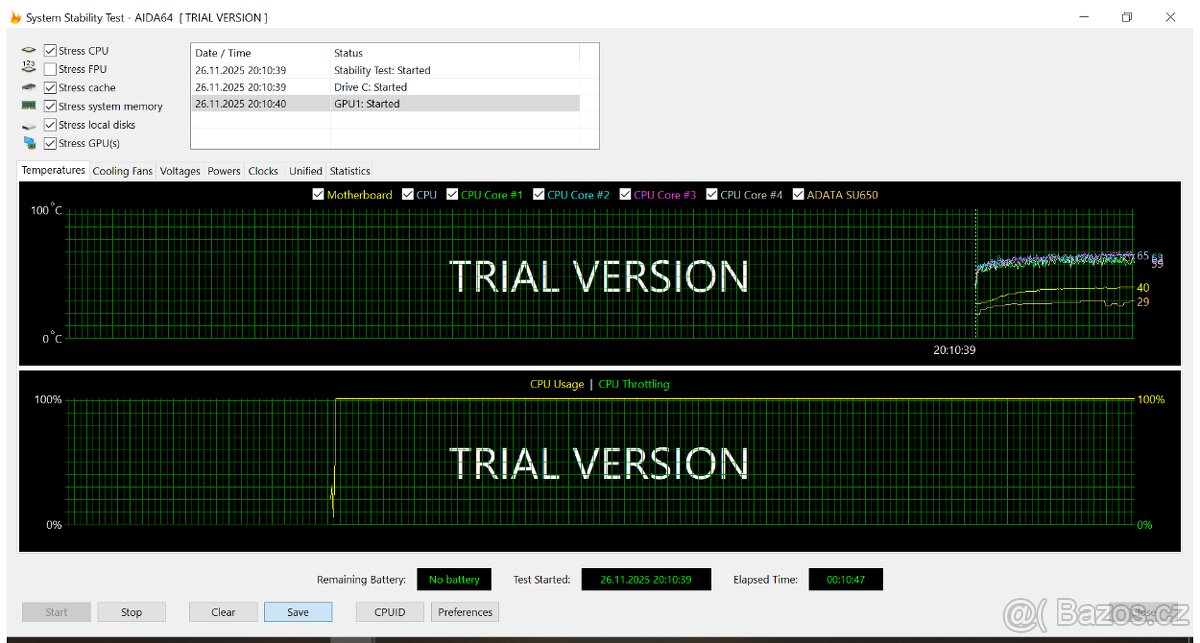The height and width of the screenshot is (643, 1200).
Task: Click the GPU icon beside Stress GPU(s)
Action: [x=28, y=143]
